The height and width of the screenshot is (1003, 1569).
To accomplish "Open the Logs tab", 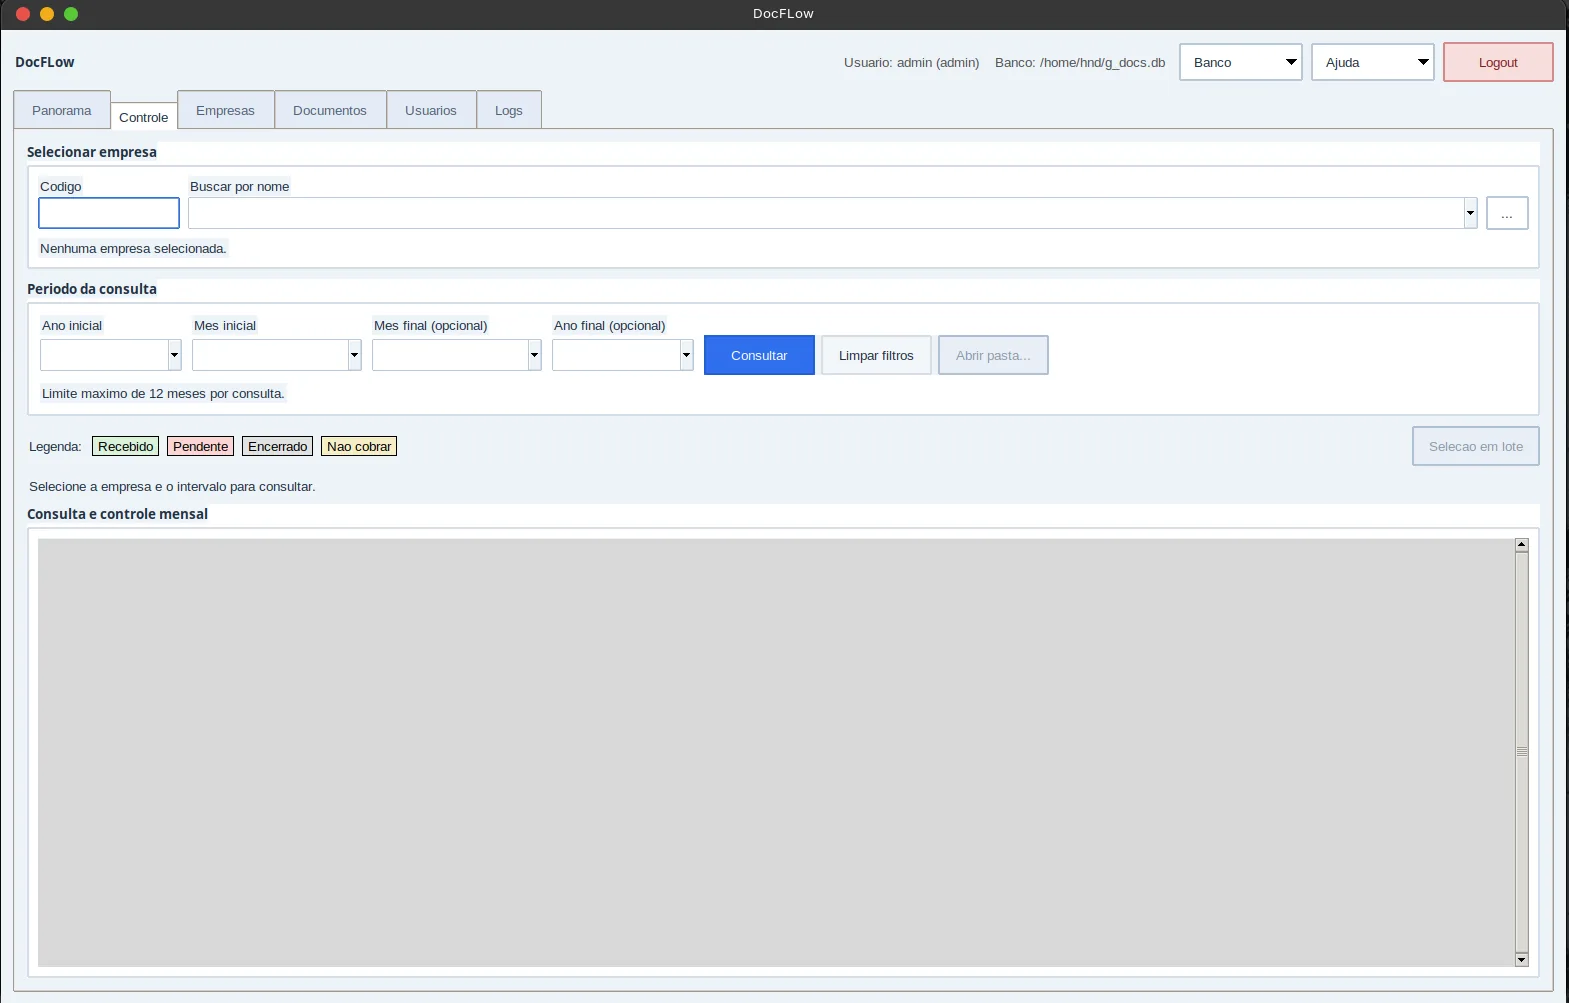I will tap(509, 110).
